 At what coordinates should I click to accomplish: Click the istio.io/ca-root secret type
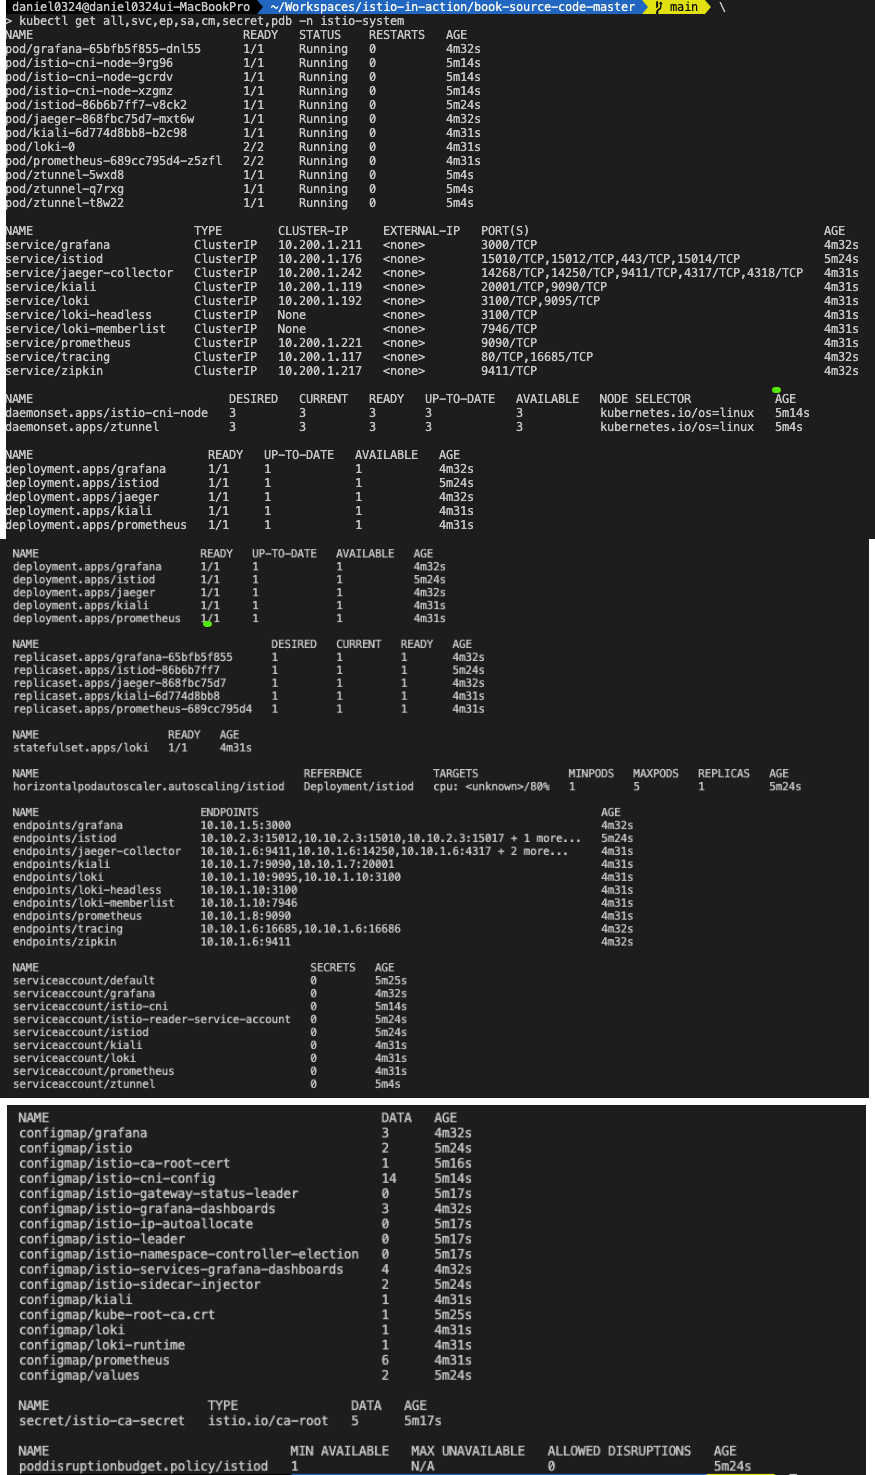pos(268,1420)
